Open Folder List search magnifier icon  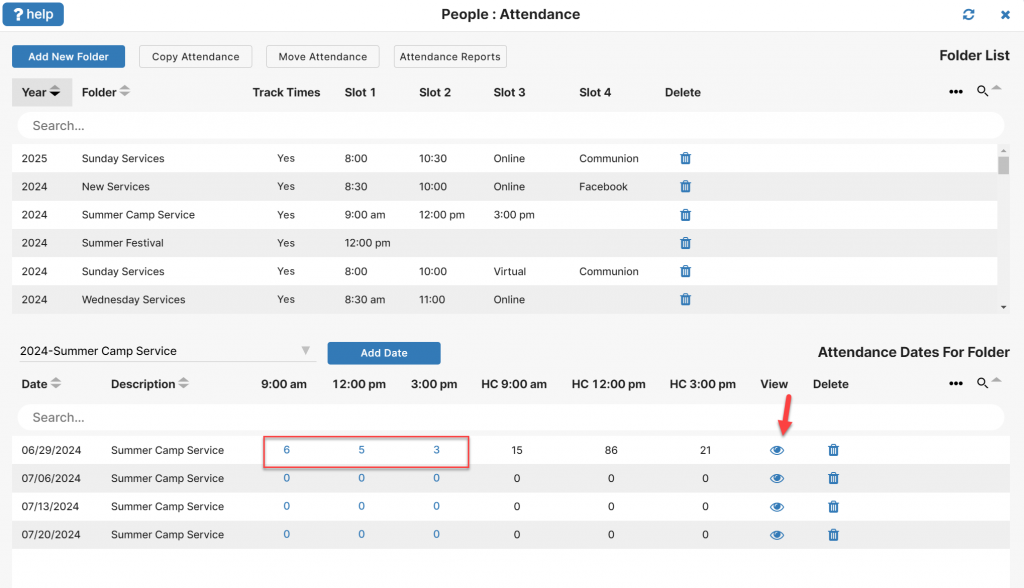coord(982,91)
